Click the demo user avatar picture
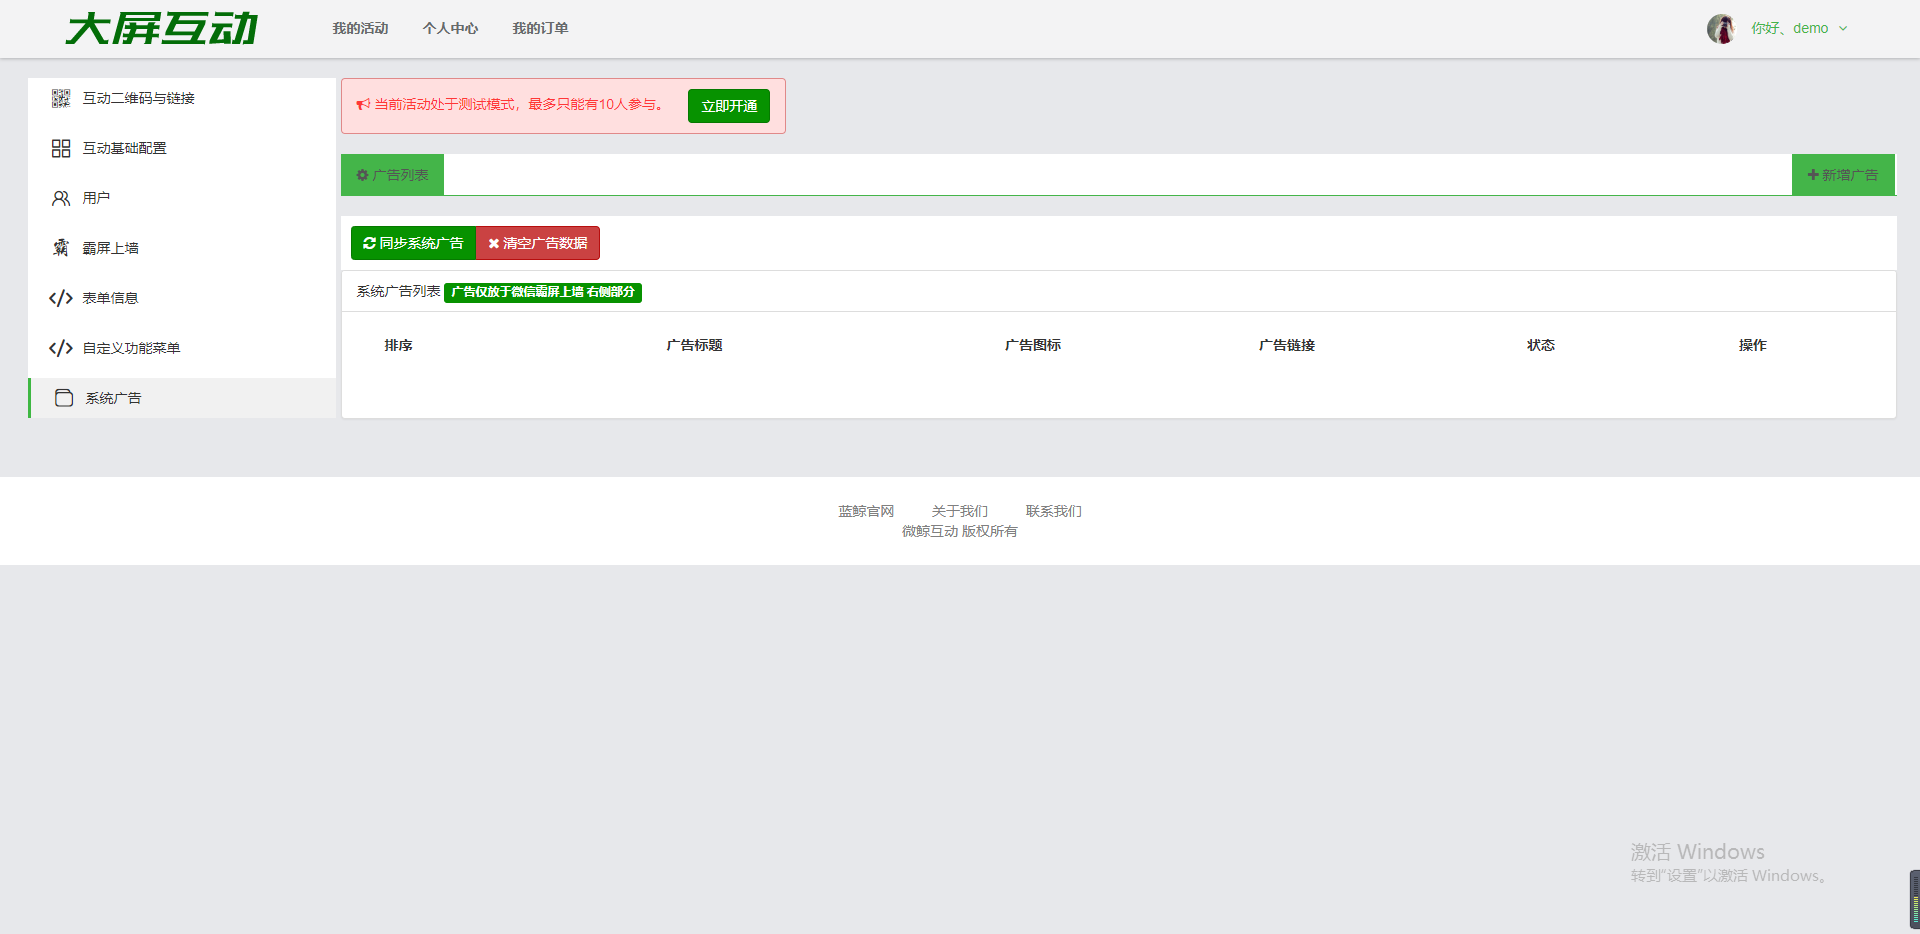Screen dimensions: 1920x934 pos(1720,29)
